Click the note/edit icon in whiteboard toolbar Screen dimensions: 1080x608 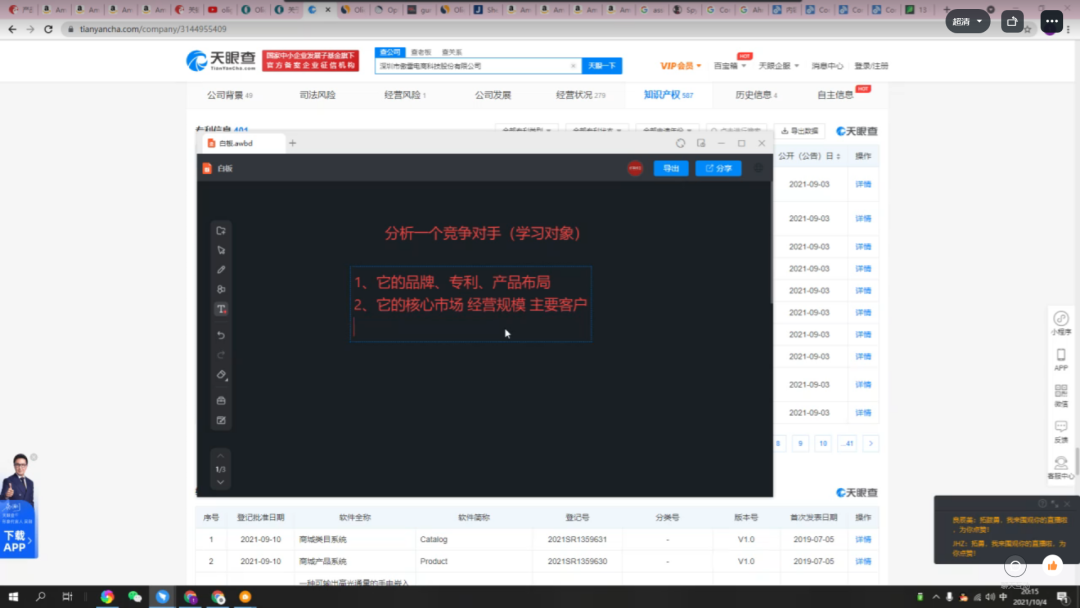pos(221,421)
